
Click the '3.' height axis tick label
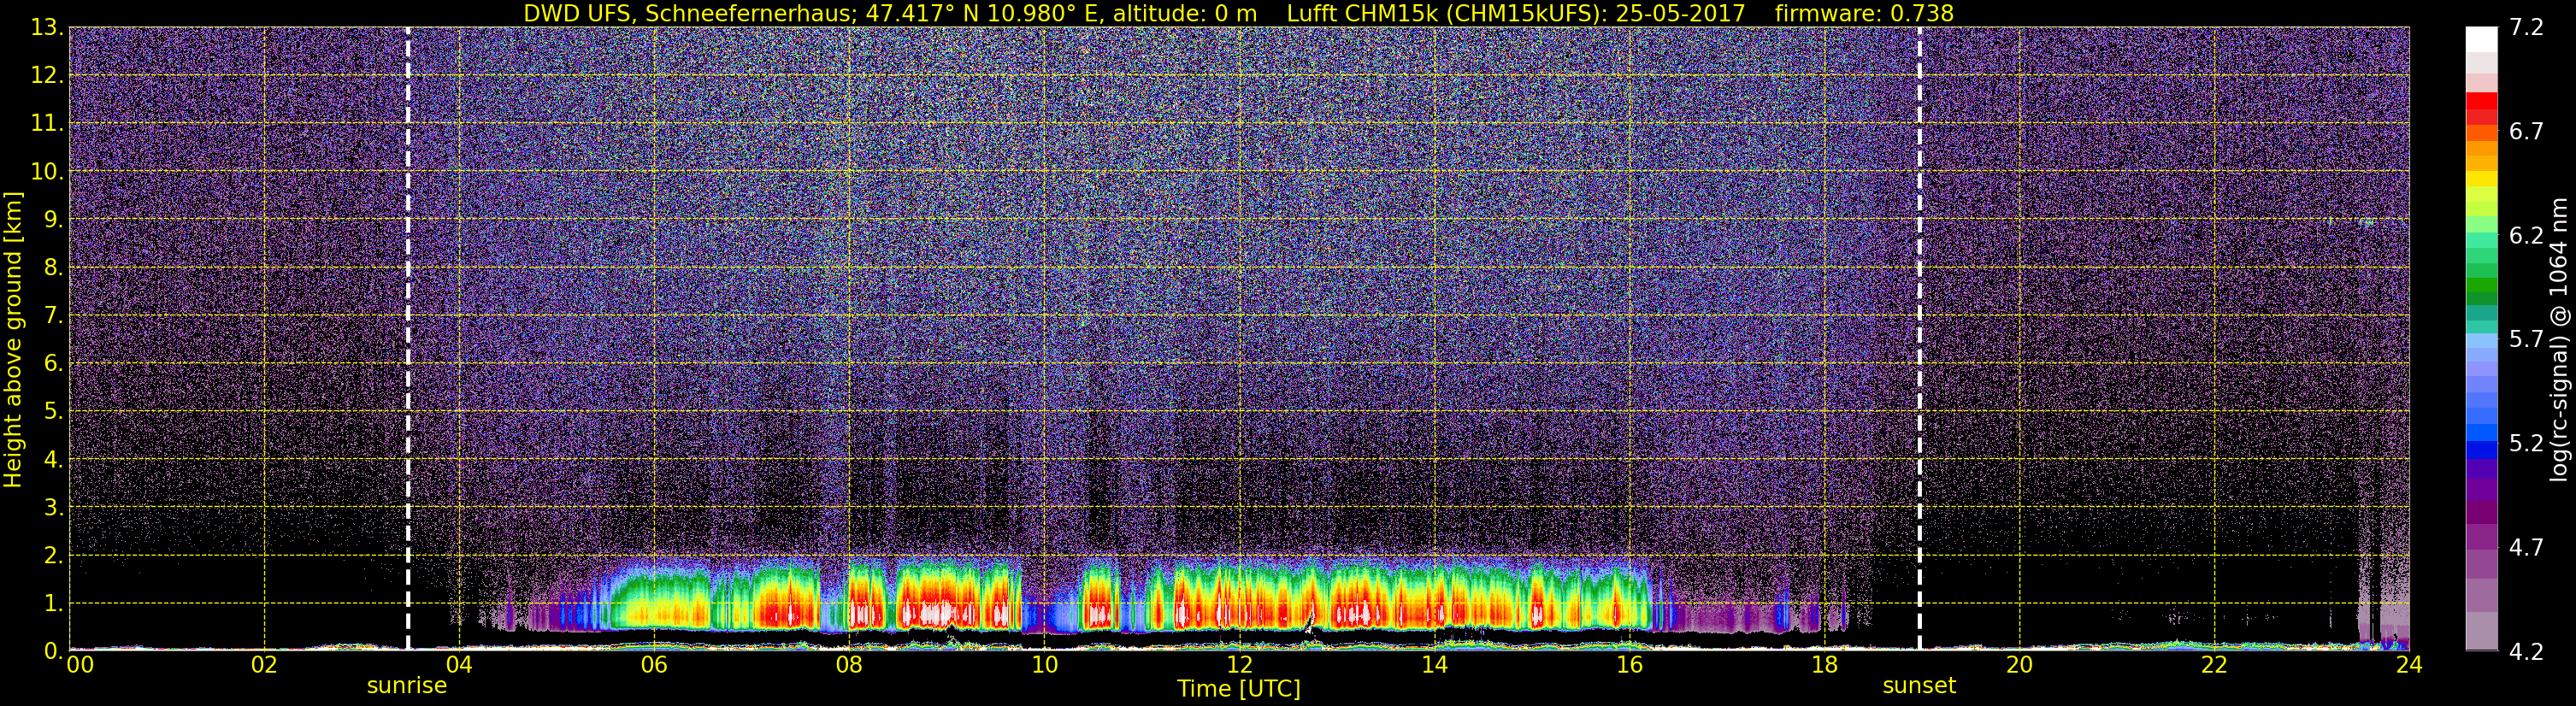click(53, 508)
